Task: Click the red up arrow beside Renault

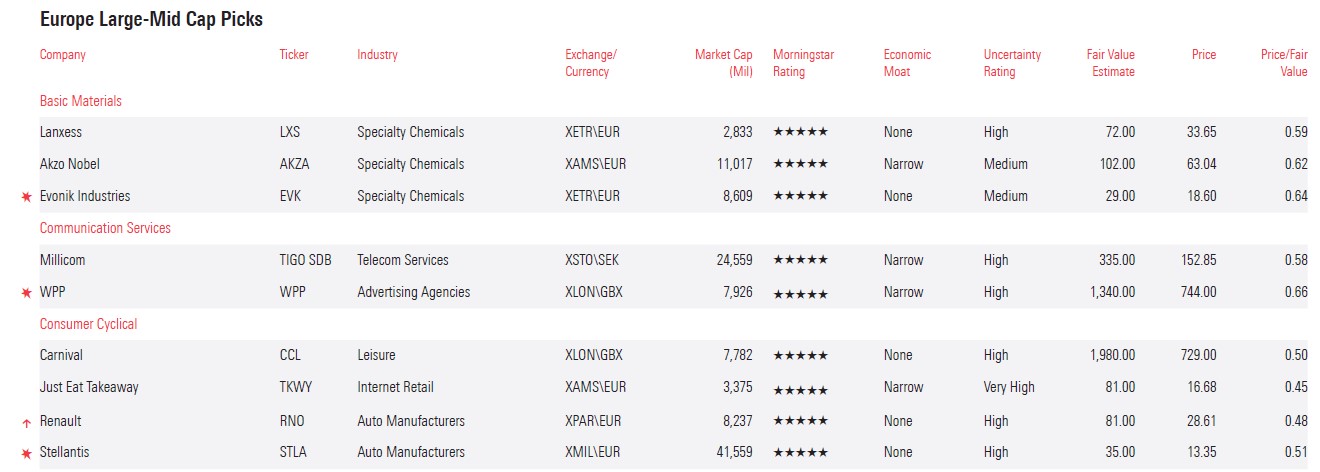Action: 27,423
